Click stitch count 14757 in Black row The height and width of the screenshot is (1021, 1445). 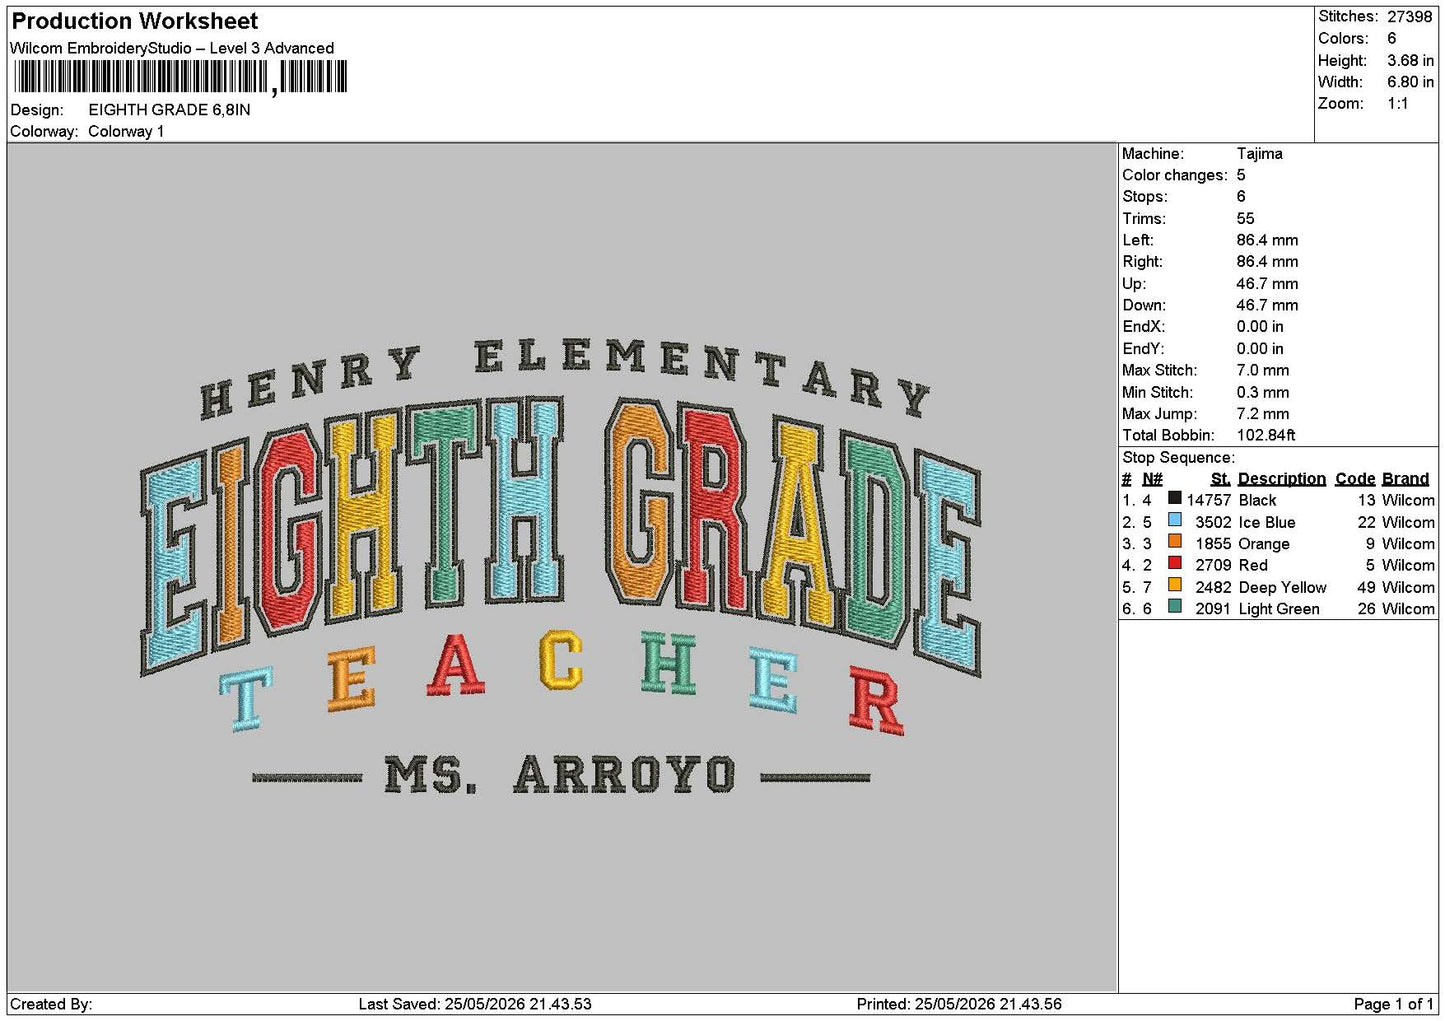coord(1208,500)
